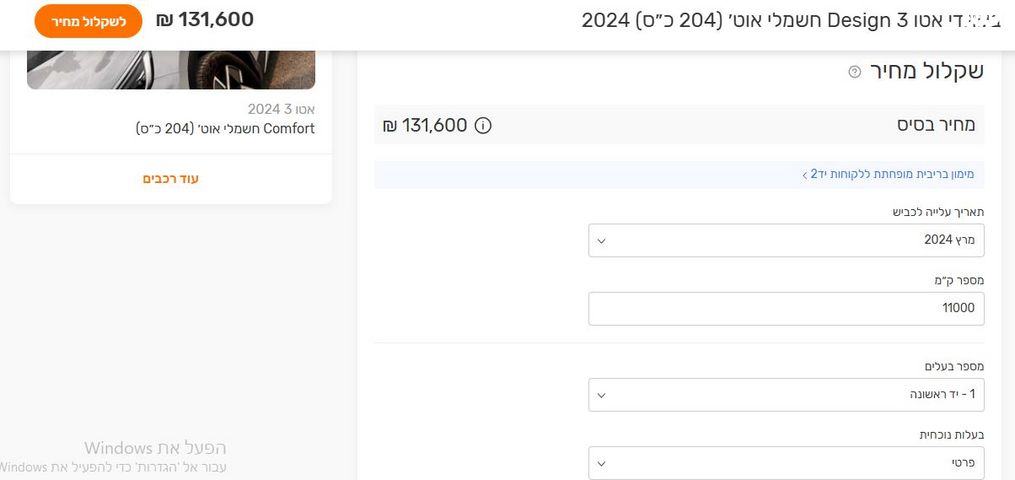Screen dimensions: 1015x480
Task: Click into the מספר ק"מ input field
Action: tap(786, 309)
